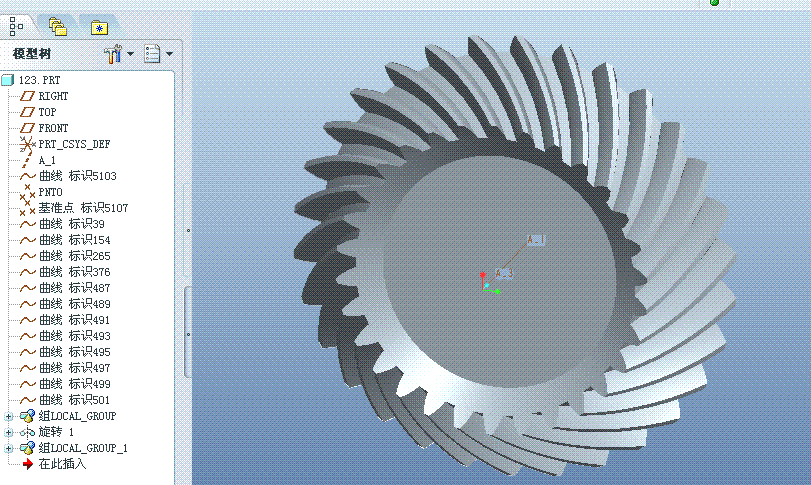Select the A_1 axis in tree
This screenshot has height=485, width=811.
tap(47, 160)
